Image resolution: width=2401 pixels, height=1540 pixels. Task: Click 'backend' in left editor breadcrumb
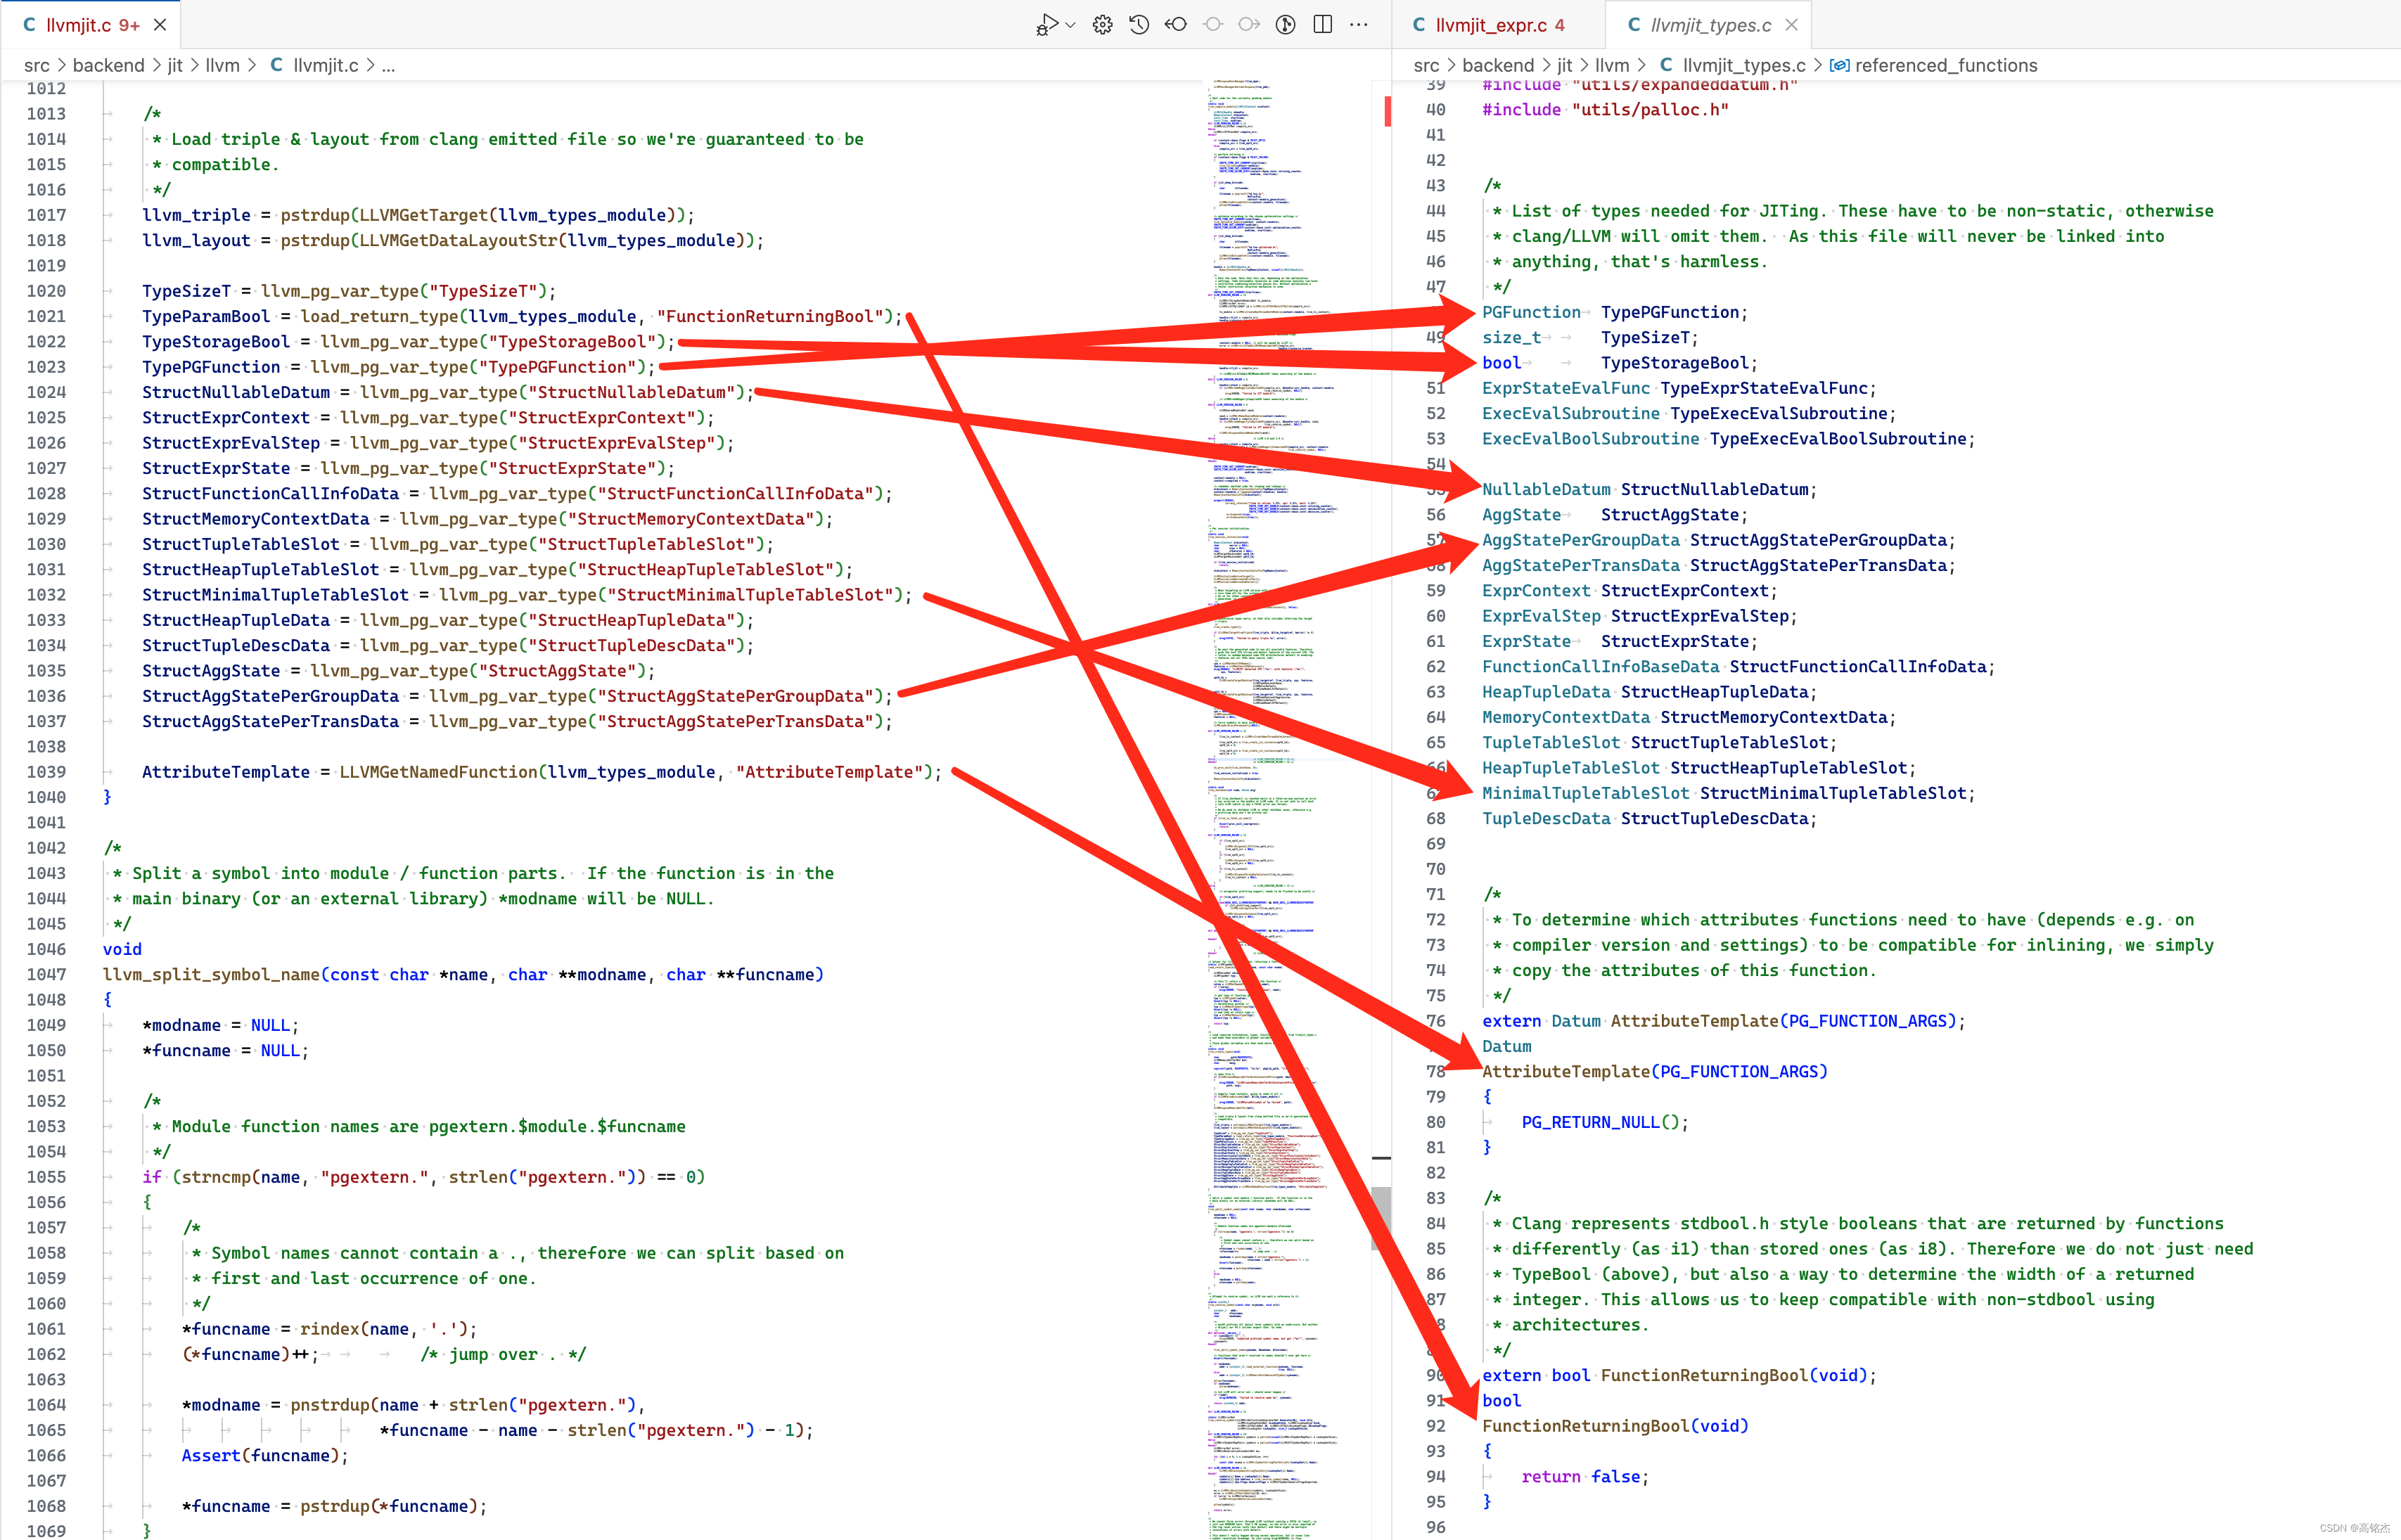108,66
